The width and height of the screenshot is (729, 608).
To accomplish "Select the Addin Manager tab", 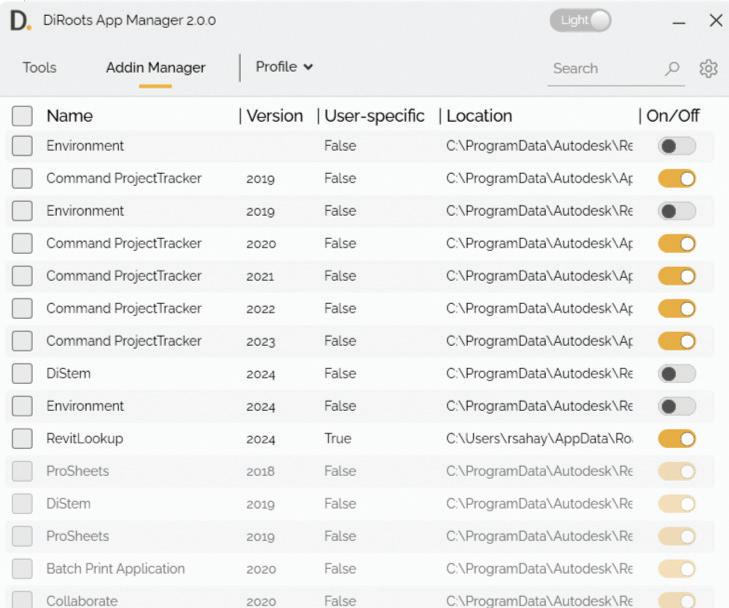I will coord(155,68).
